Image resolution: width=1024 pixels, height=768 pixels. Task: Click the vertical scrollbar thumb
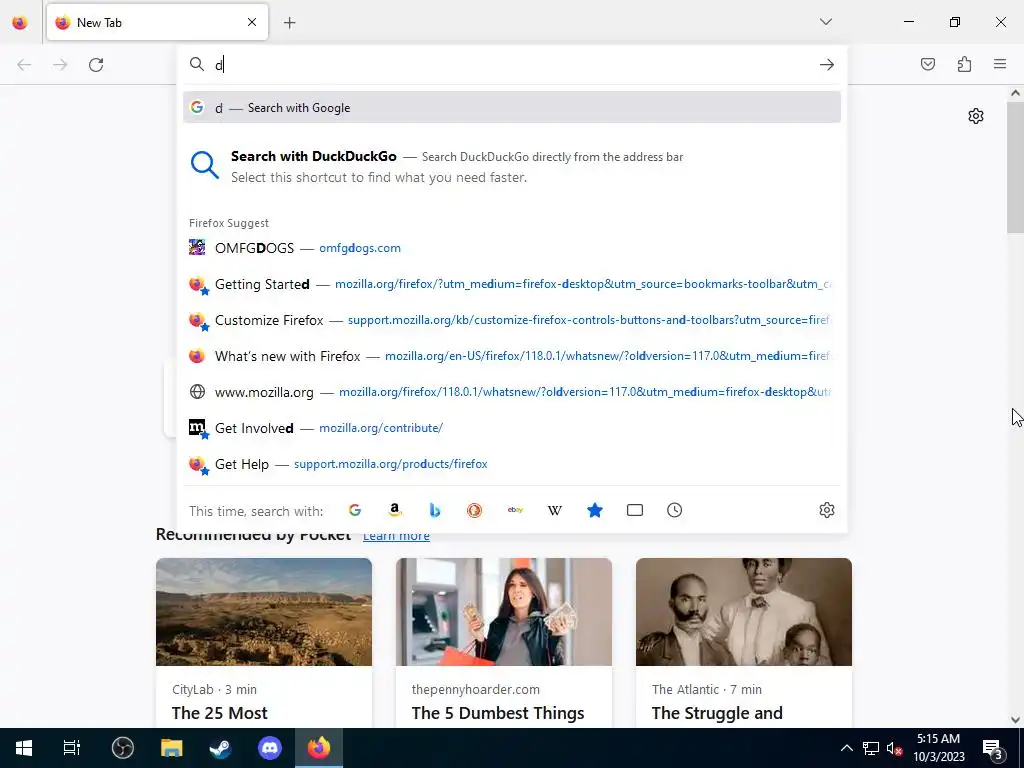[1015, 168]
